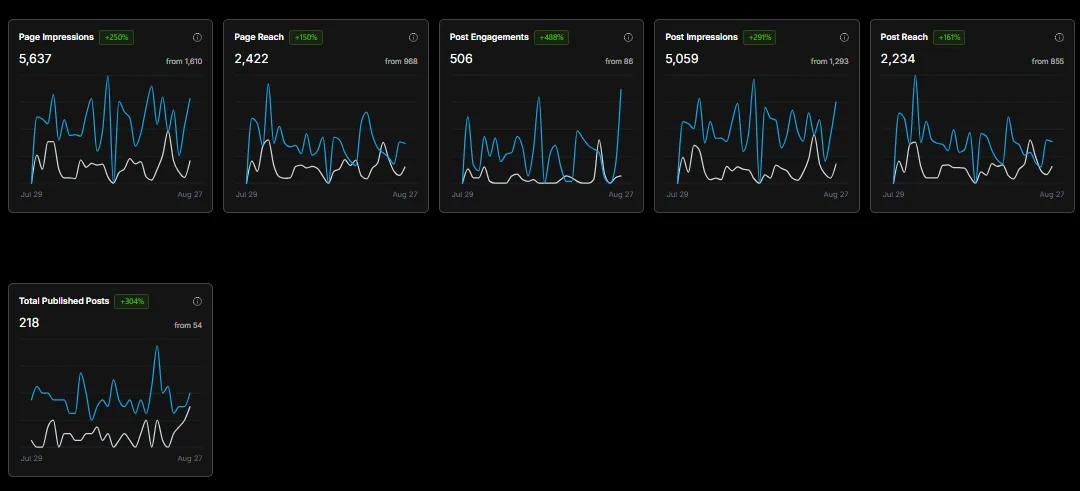Show info tooltip for Post Impressions
This screenshot has width=1080, height=491.
click(844, 37)
